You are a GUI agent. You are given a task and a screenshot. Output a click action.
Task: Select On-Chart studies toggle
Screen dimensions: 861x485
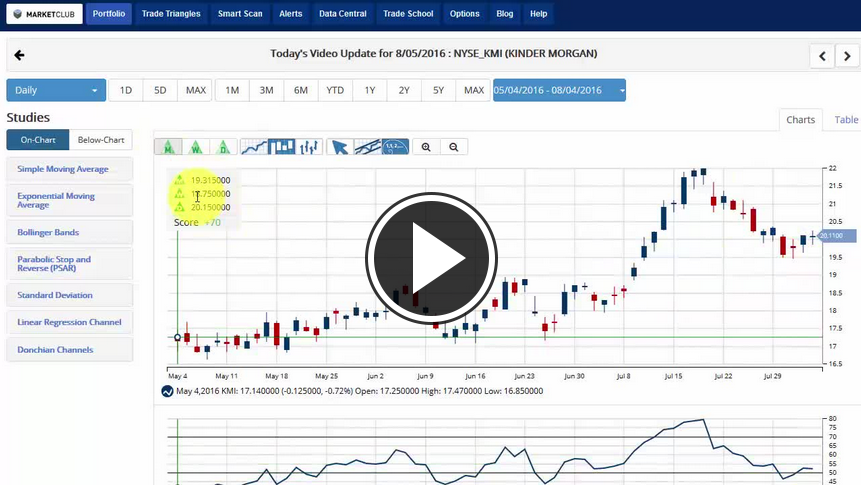click(x=38, y=140)
